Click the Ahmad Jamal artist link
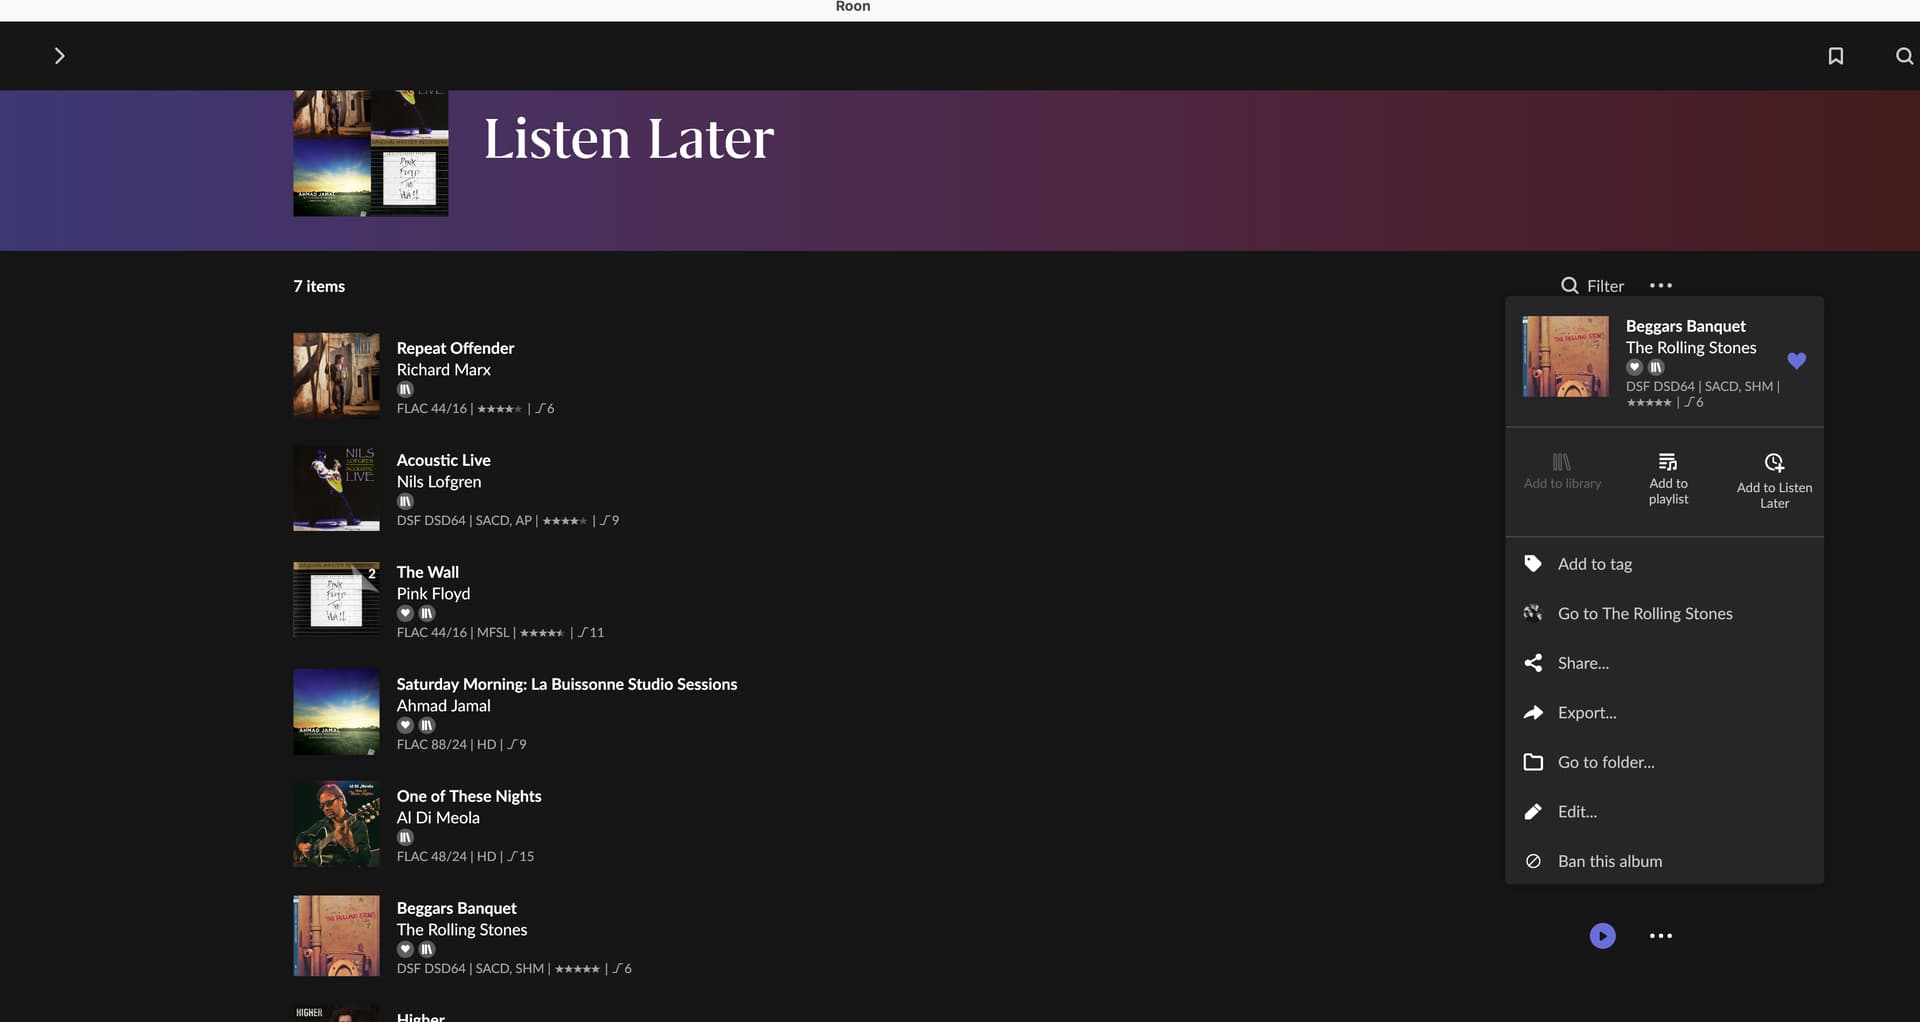This screenshot has height=1022, width=1920. coord(443,706)
